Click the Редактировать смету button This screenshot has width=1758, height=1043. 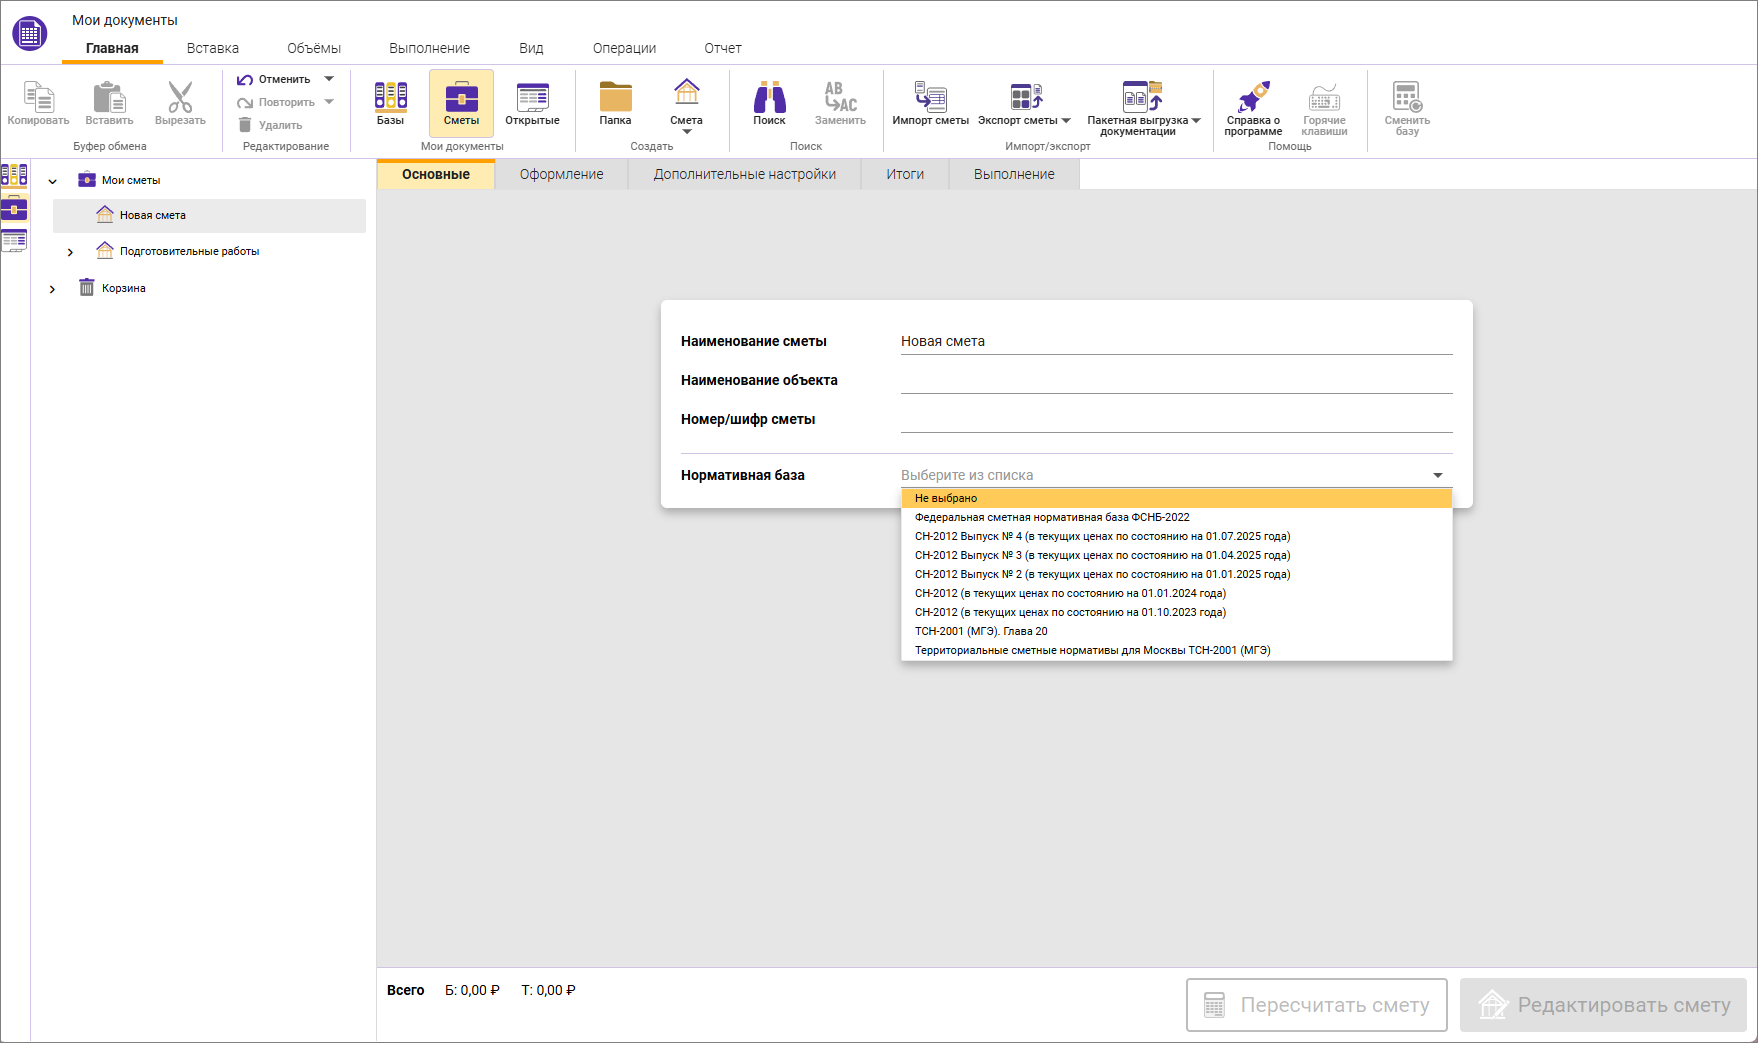(1603, 1005)
